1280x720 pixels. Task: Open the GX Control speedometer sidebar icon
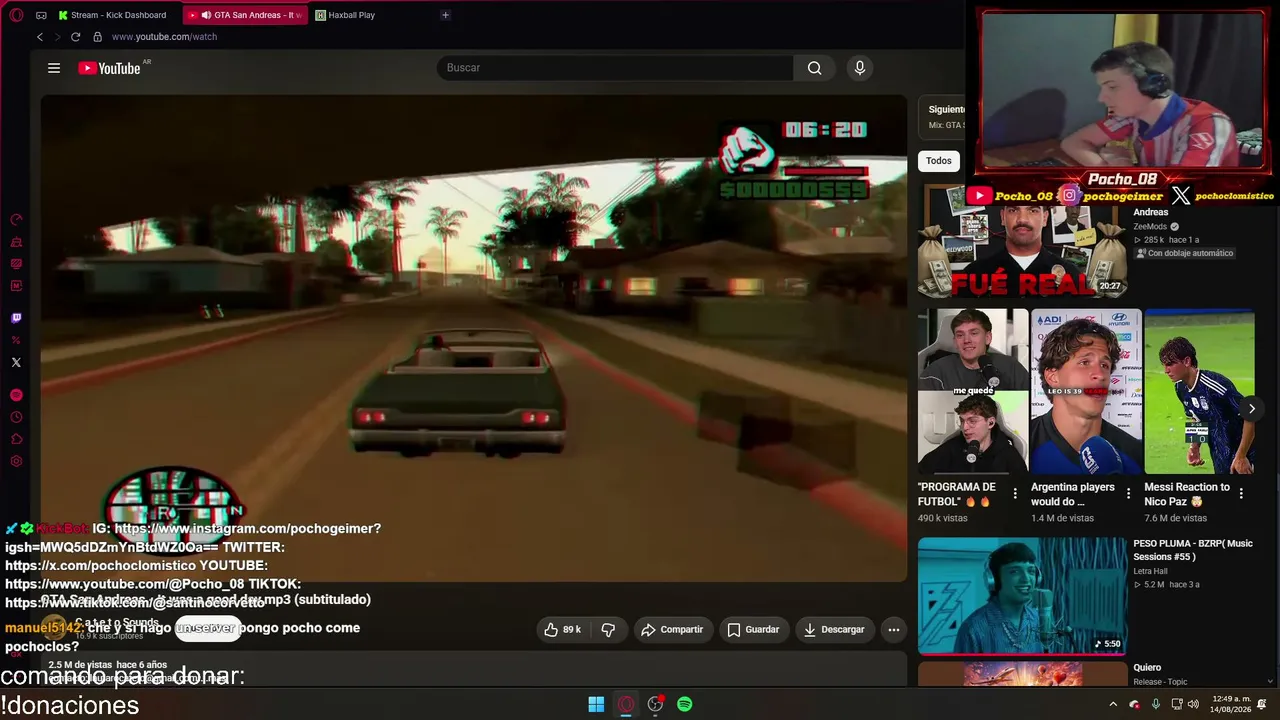point(16,220)
